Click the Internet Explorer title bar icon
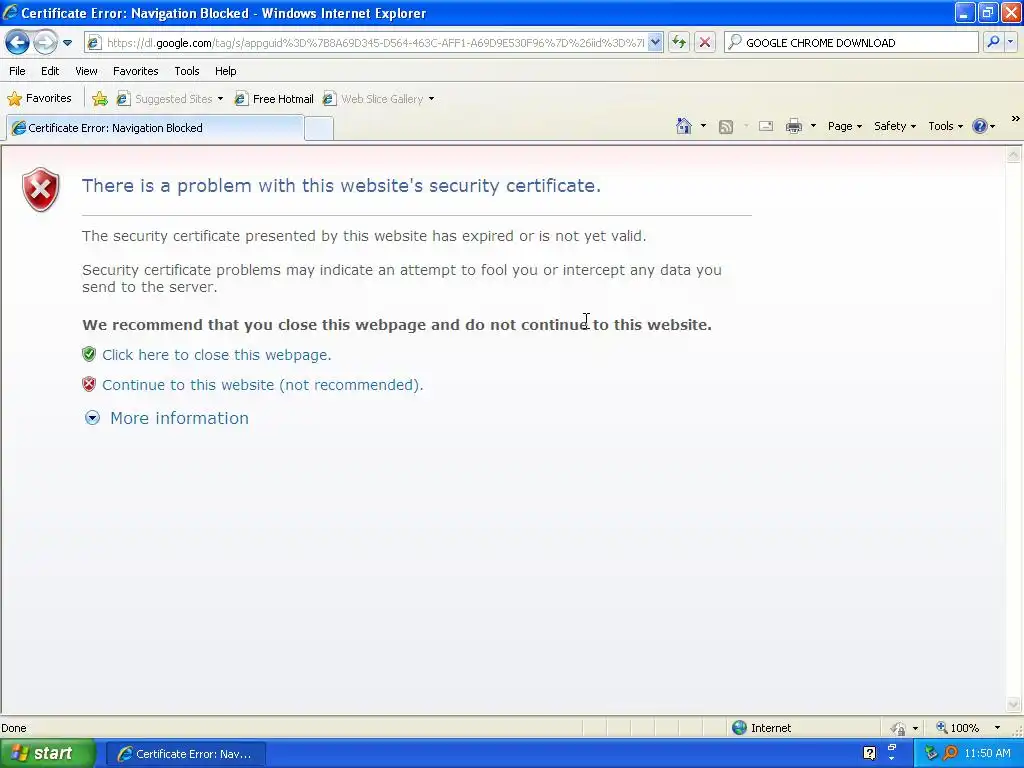Screen dimensions: 1024x768 click(x=10, y=12)
